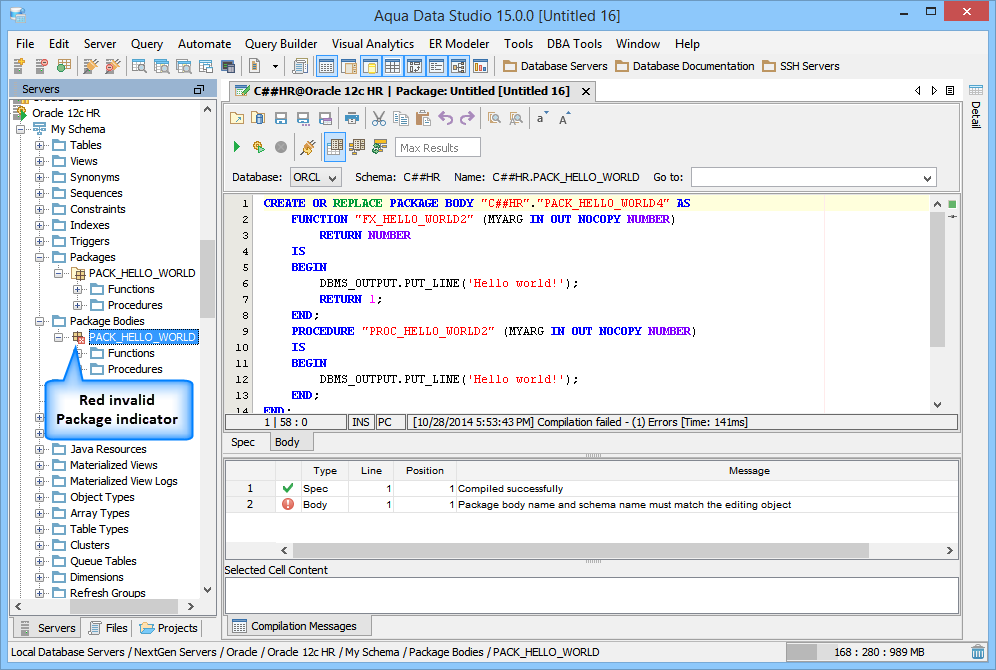Switch to the Body tab
996x670 pixels.
287,442
